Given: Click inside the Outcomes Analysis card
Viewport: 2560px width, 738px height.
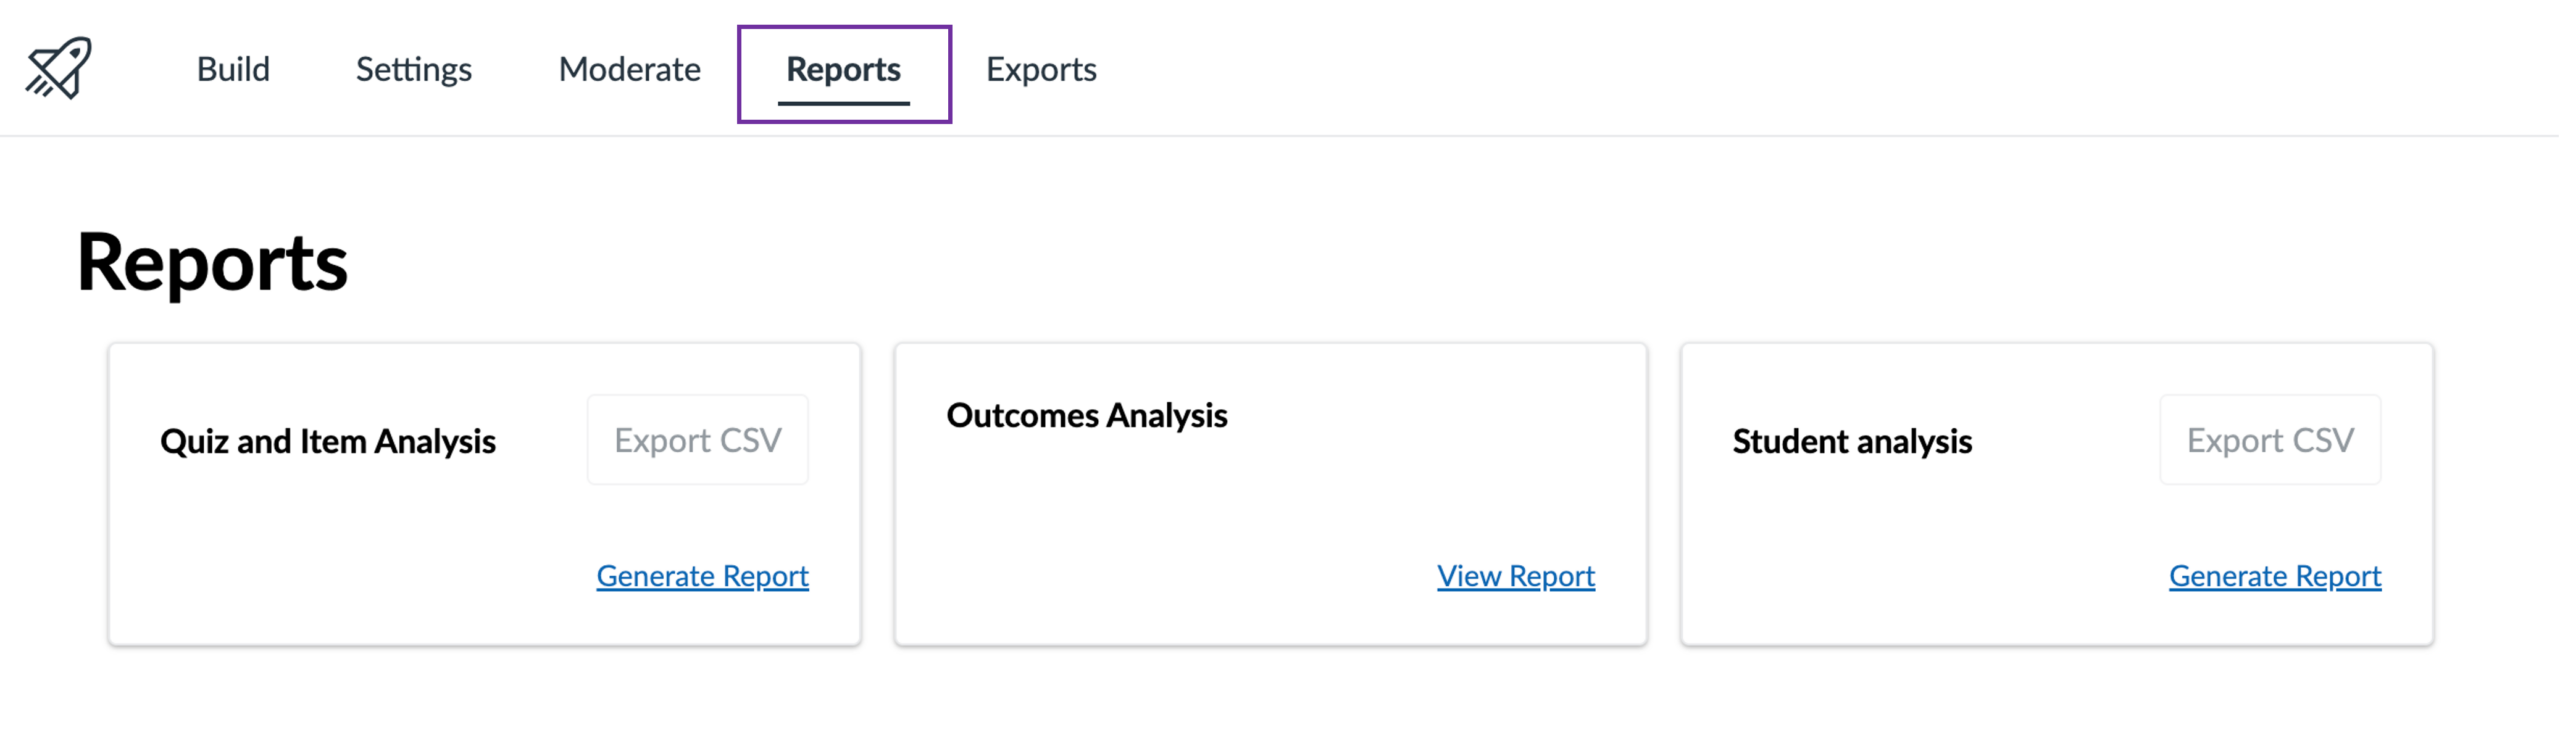Looking at the screenshot, I should pos(1270,490).
